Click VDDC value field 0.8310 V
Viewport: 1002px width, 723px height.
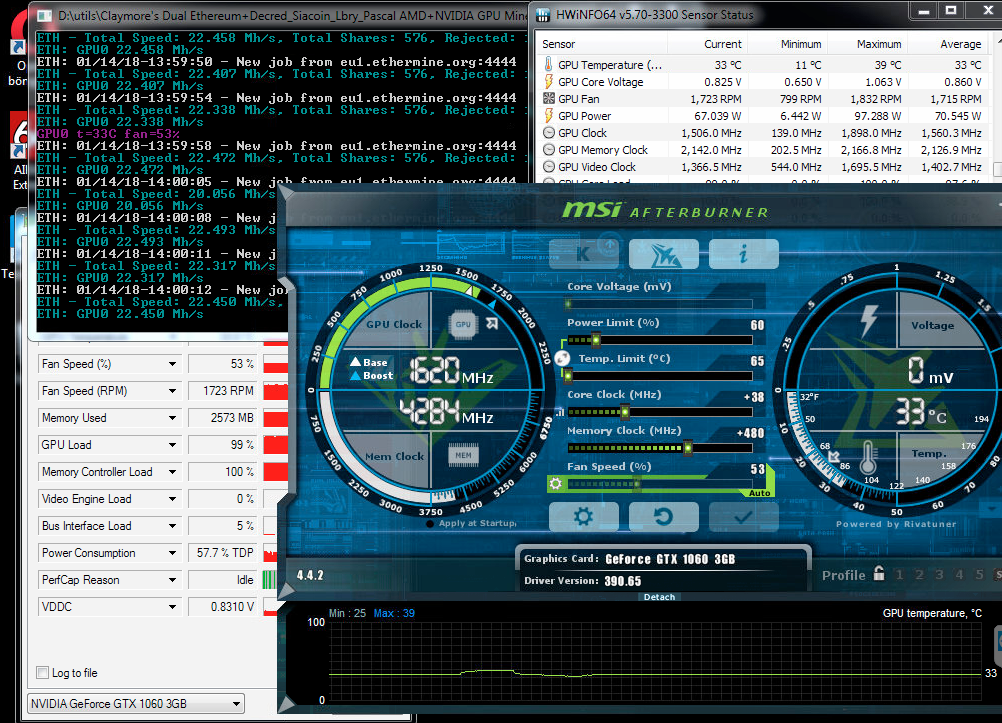222,607
